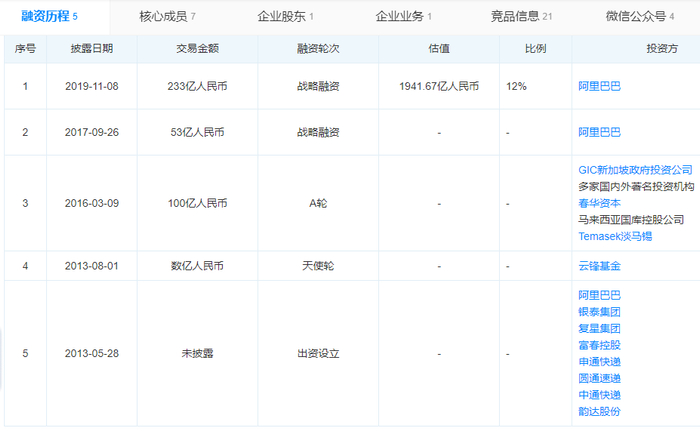Viewport: 700px width, 431px height.
Task: Click the 比例 column header
Action: pos(535,49)
